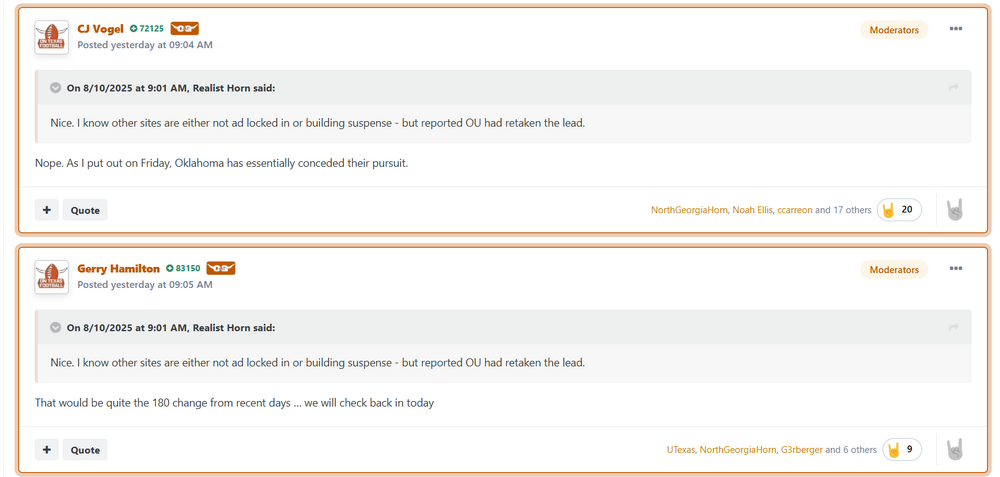This screenshot has height=477, width=1000.
Task: Go to quoted post arrow in CJ Vogel's post
Action: pyautogui.click(x=953, y=88)
